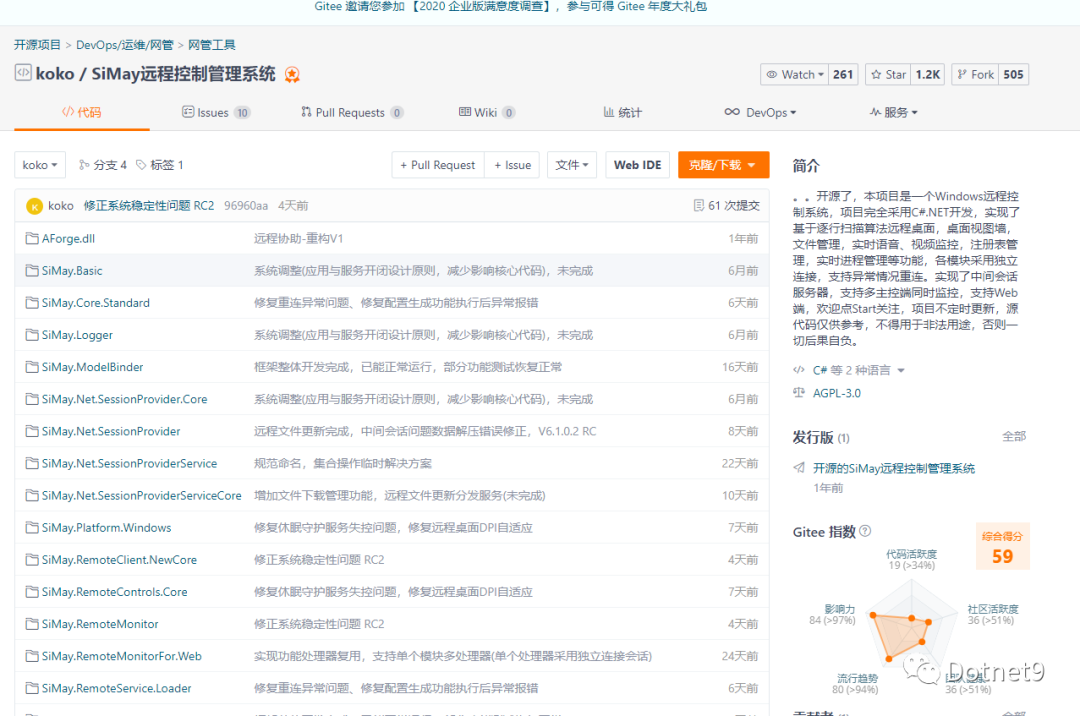Expand the 文件 dropdown
This screenshot has height=716, width=1080.
tap(572, 165)
